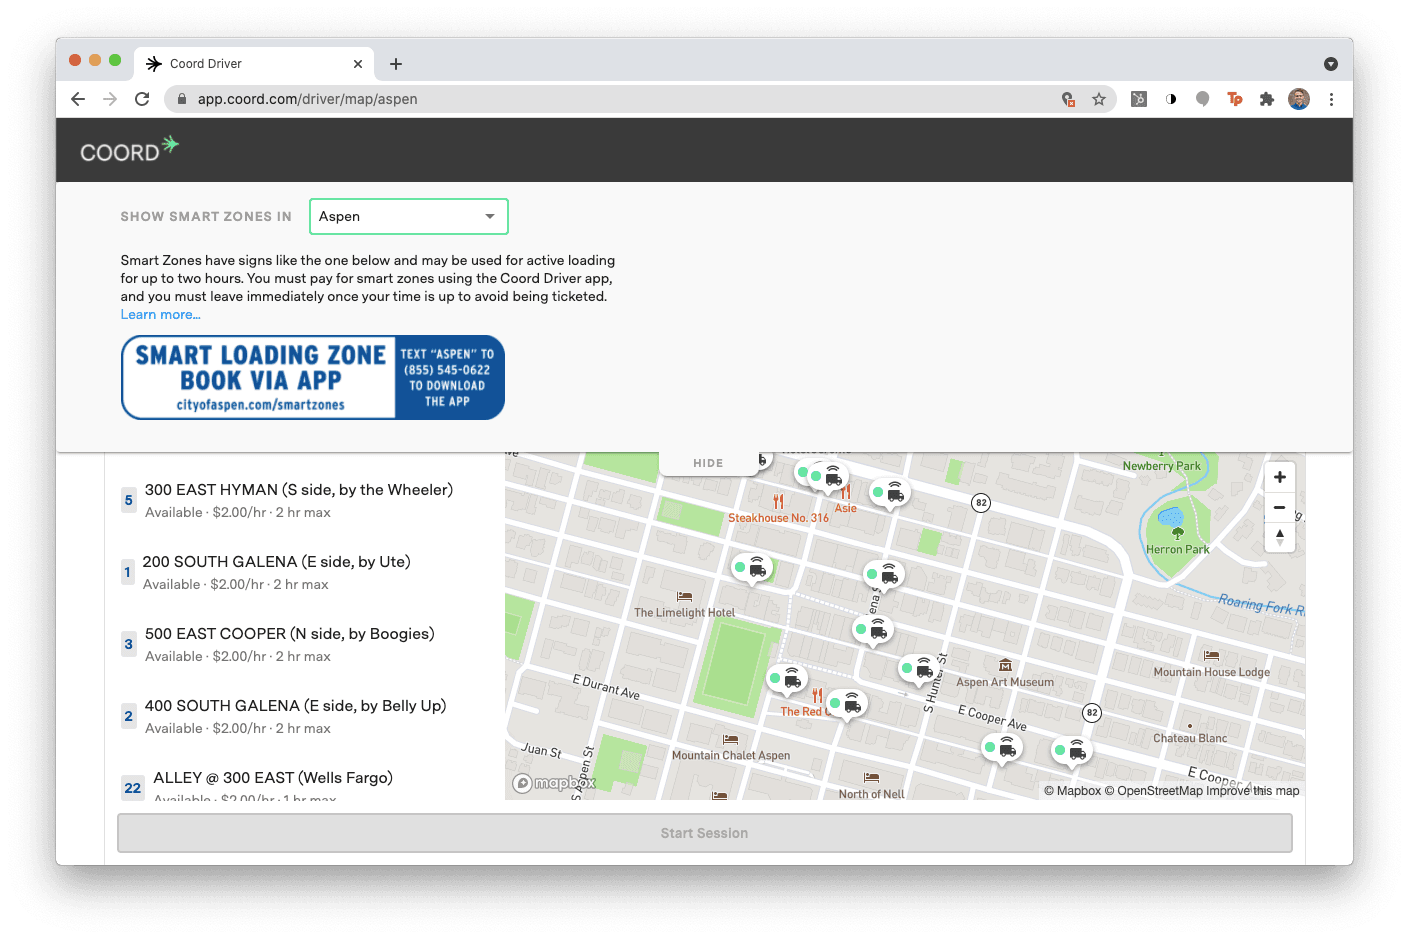1409x939 pixels.
Task: View site info via the lock icon
Action: pyautogui.click(x=181, y=99)
